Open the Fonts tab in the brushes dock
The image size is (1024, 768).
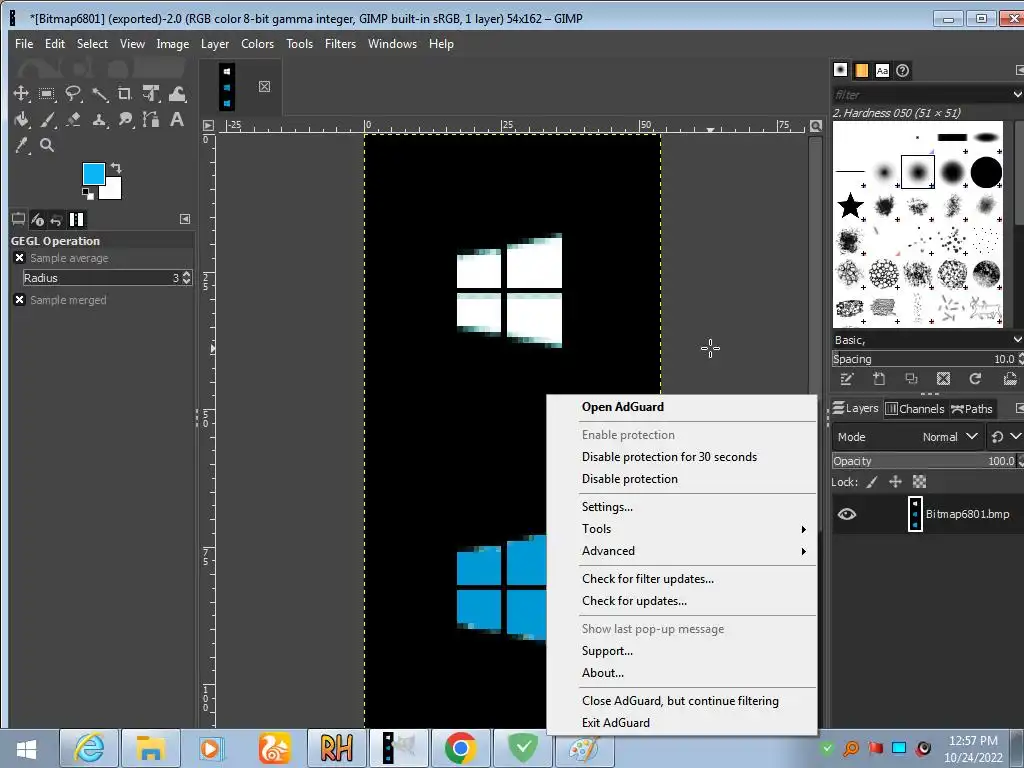click(882, 71)
